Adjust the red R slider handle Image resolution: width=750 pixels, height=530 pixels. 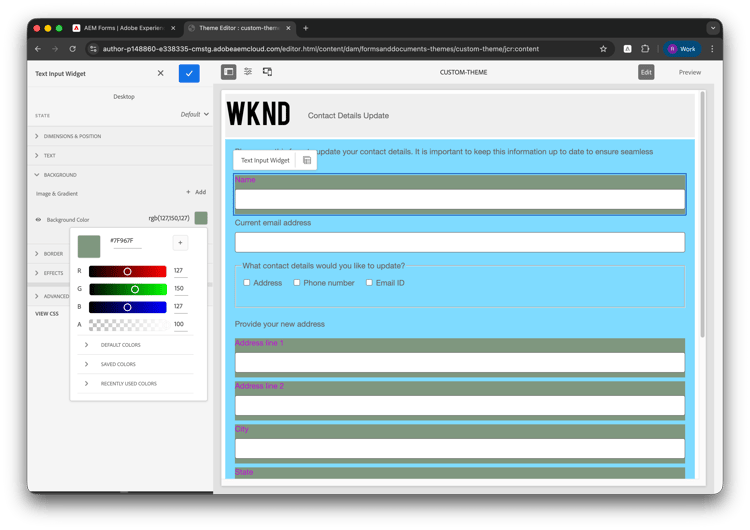coord(127,271)
